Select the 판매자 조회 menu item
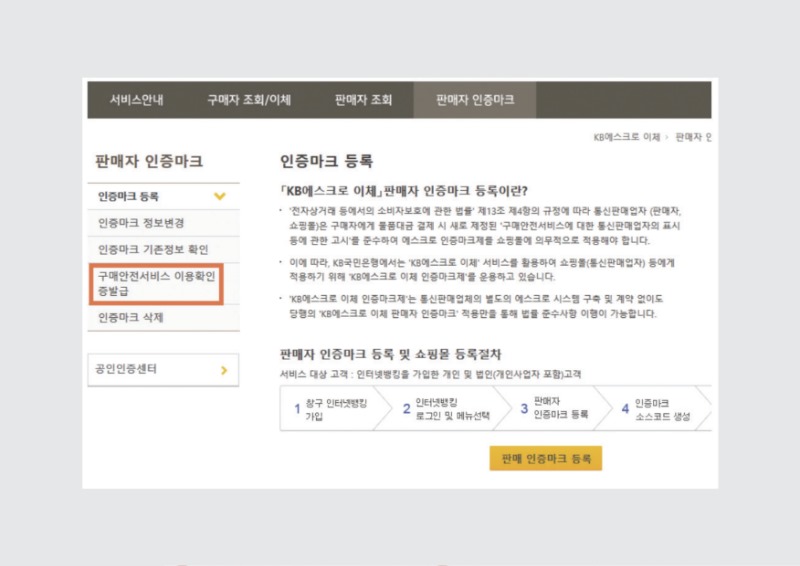 tap(363, 100)
